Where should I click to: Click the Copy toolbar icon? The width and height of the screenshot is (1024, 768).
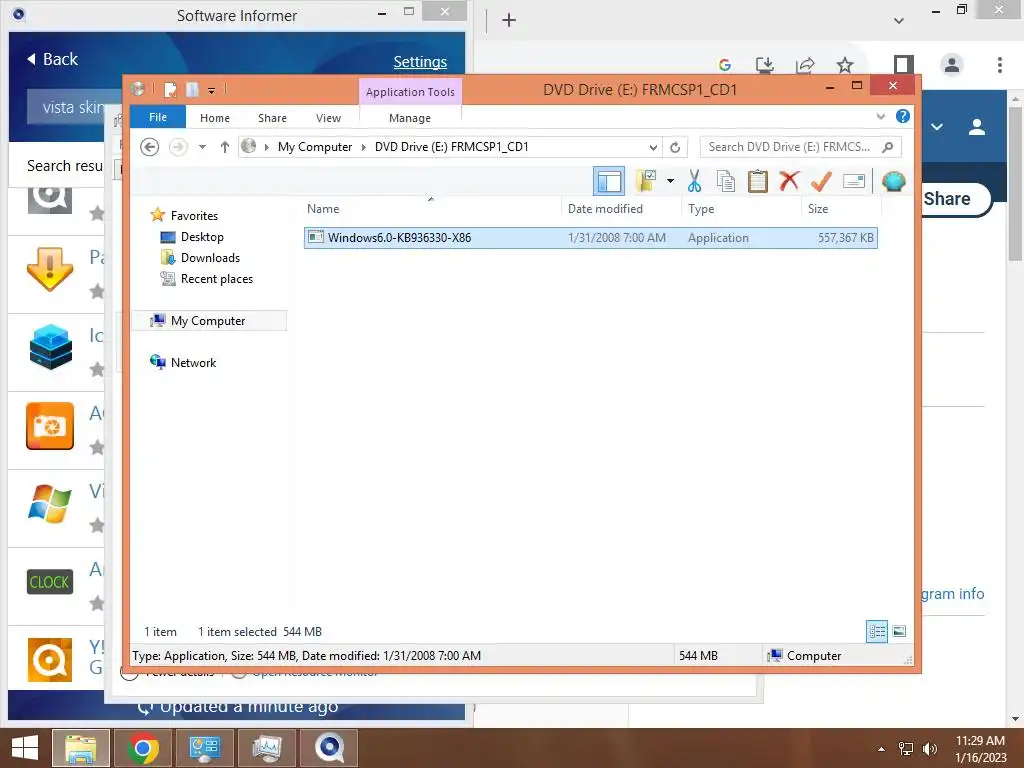(x=726, y=181)
